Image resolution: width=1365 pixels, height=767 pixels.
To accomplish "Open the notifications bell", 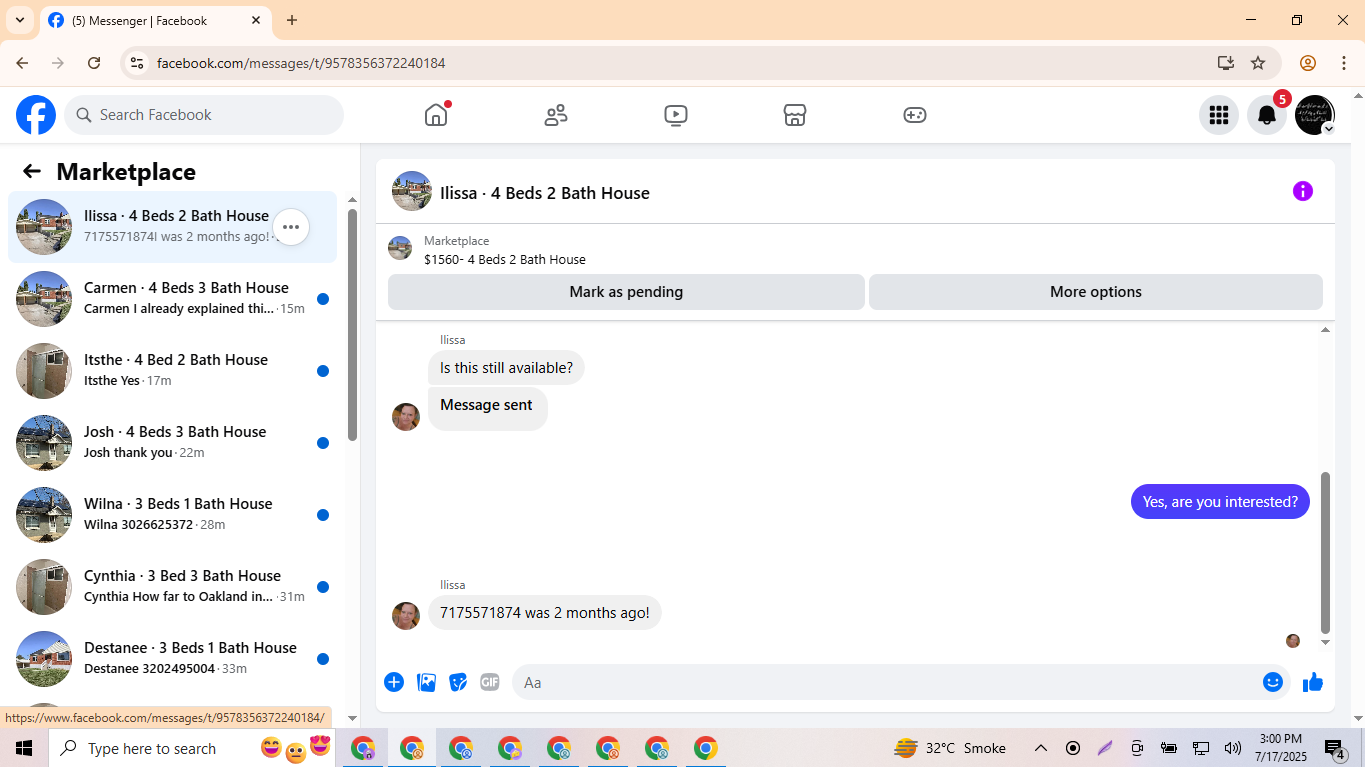I will pyautogui.click(x=1267, y=115).
